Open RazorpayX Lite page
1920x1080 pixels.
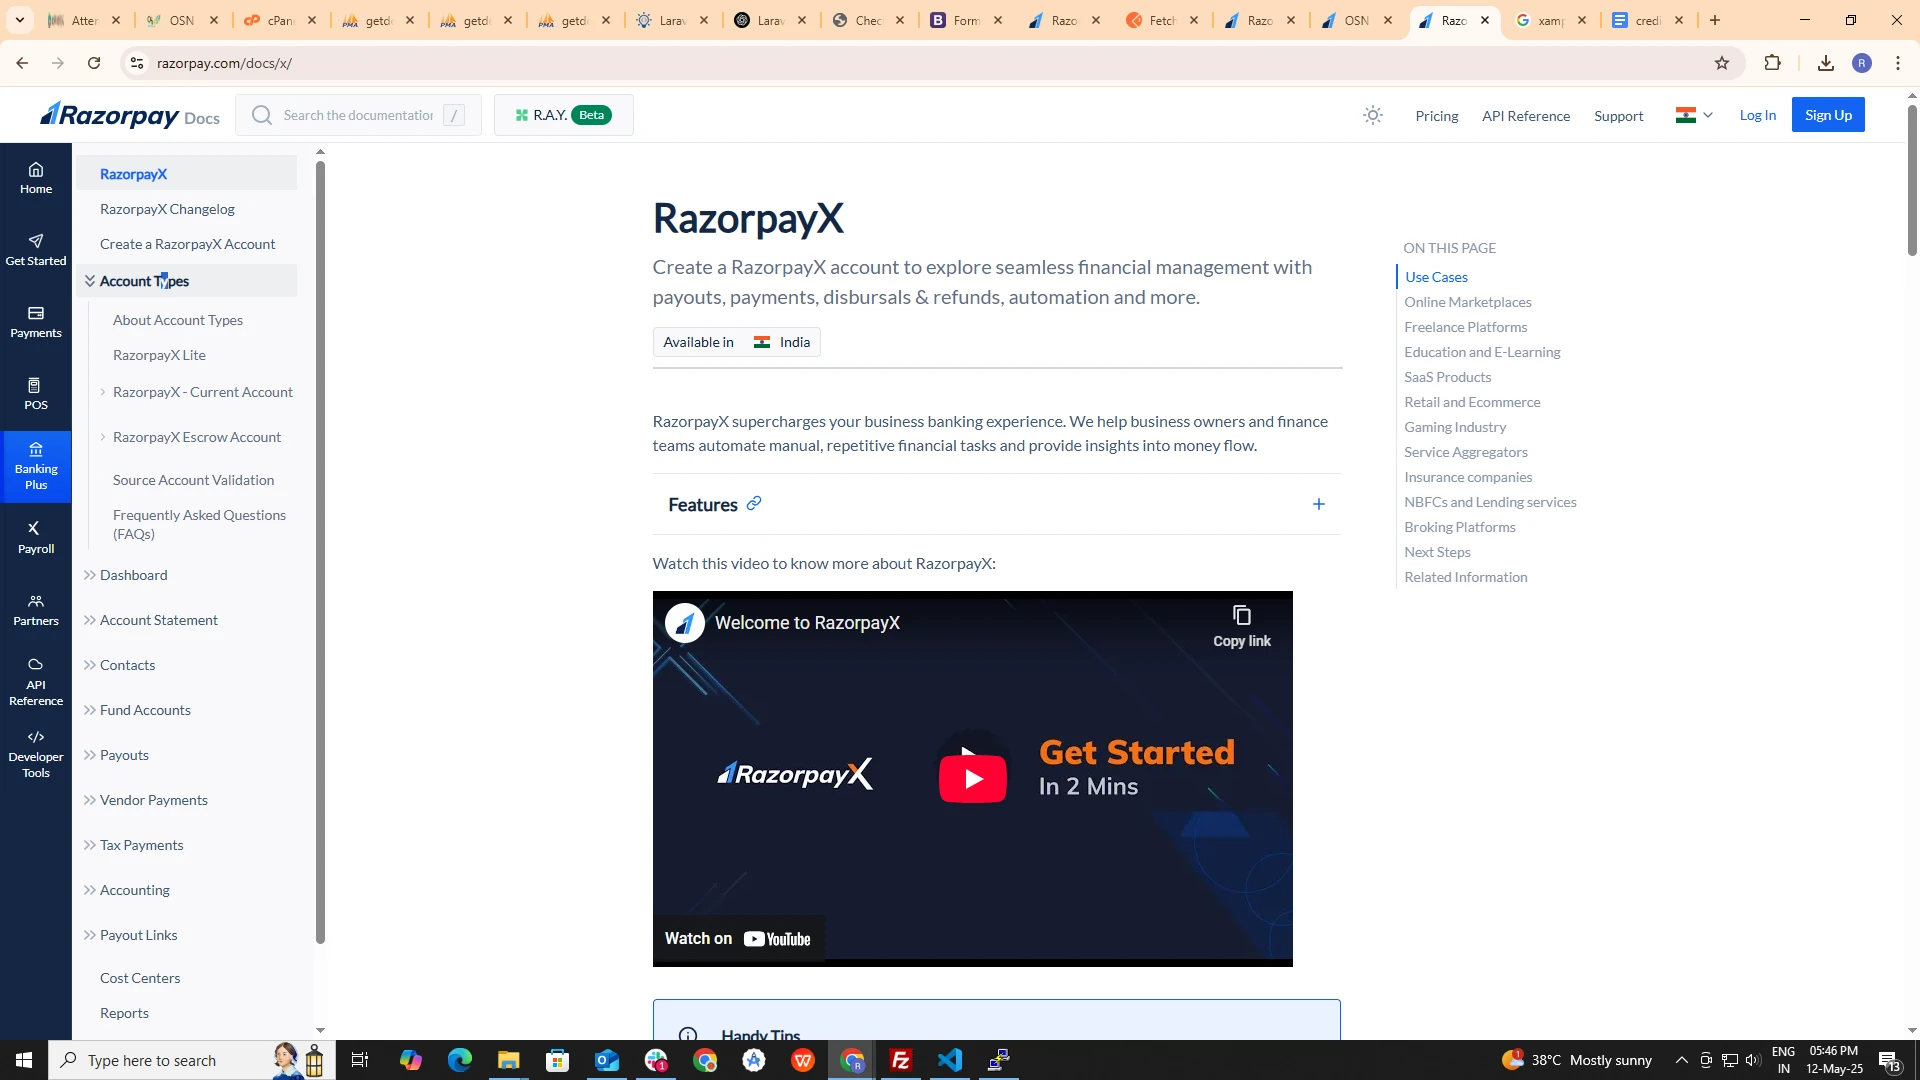click(159, 355)
